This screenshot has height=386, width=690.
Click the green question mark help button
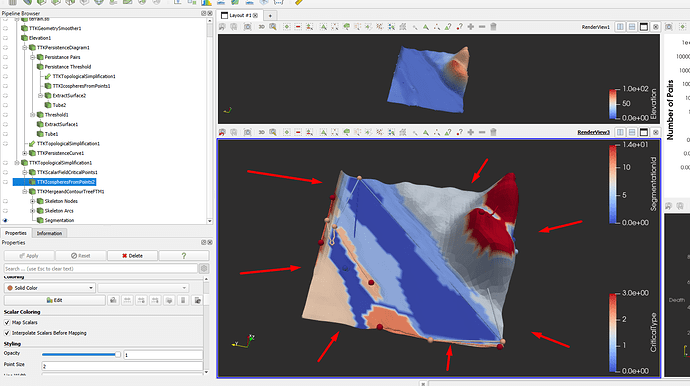click(x=184, y=256)
